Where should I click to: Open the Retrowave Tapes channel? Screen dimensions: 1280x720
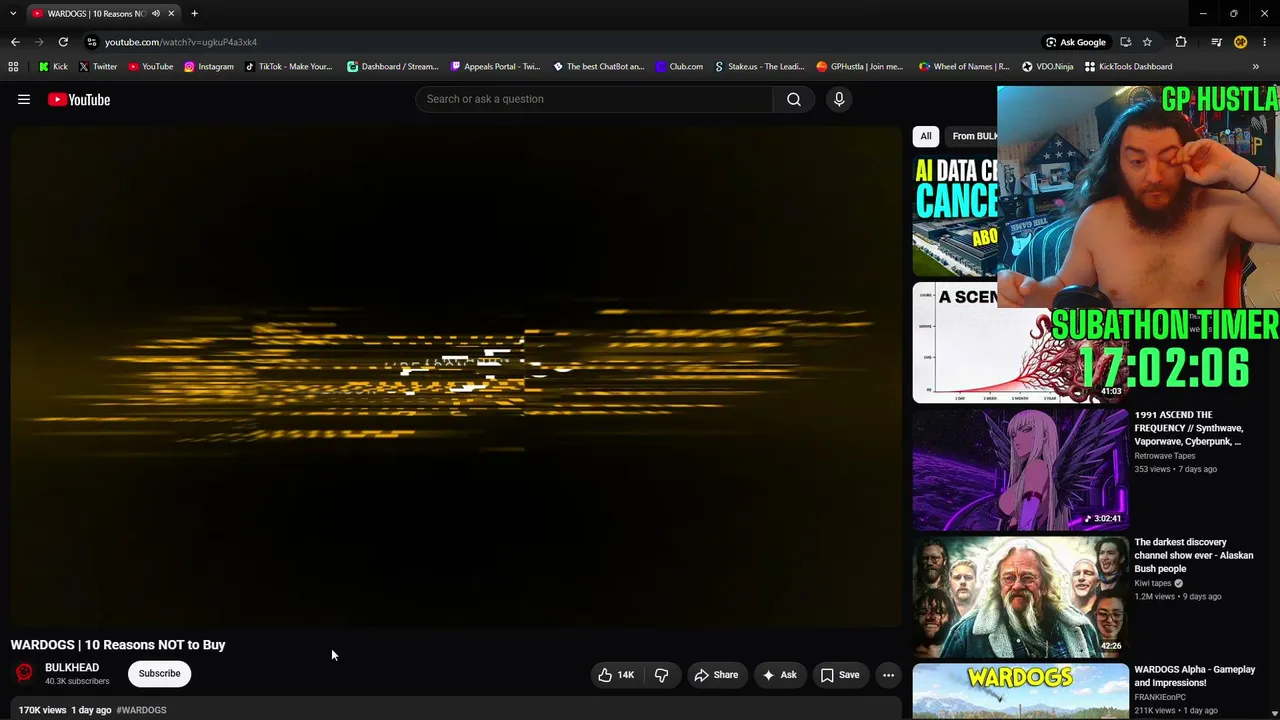1164,456
